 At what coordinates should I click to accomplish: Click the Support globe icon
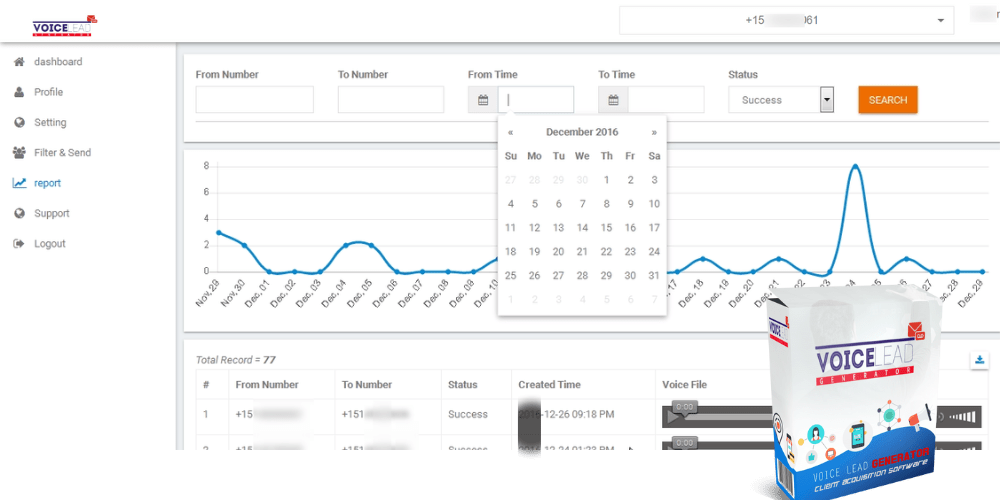point(19,213)
